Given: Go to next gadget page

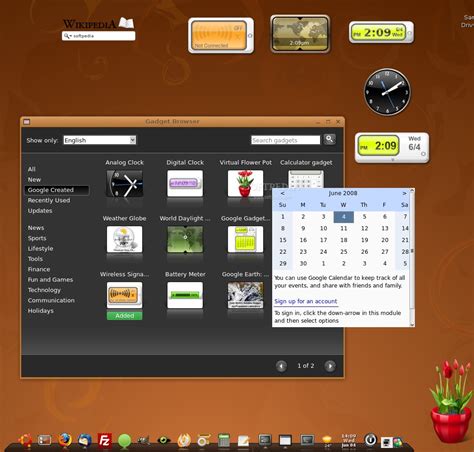Looking at the screenshot, I should (x=330, y=366).
